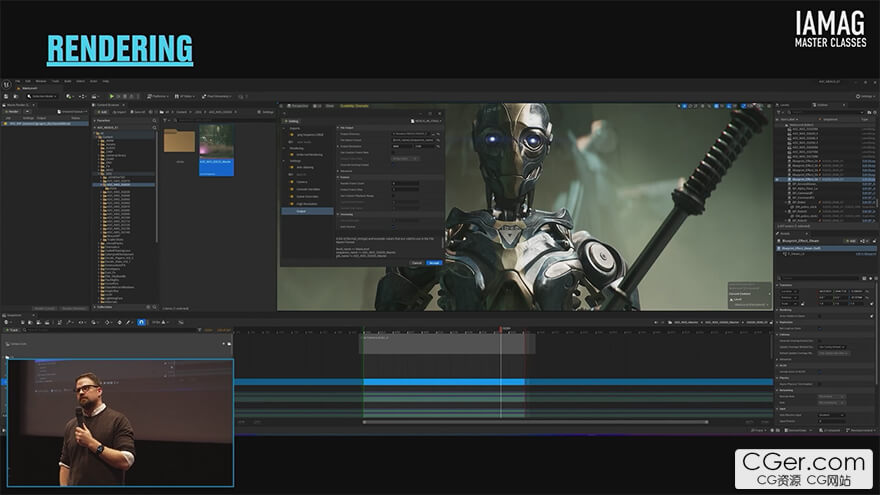Click the green Render button in render queue
The image size is (880, 495).
pyautogui.click(x=12, y=112)
